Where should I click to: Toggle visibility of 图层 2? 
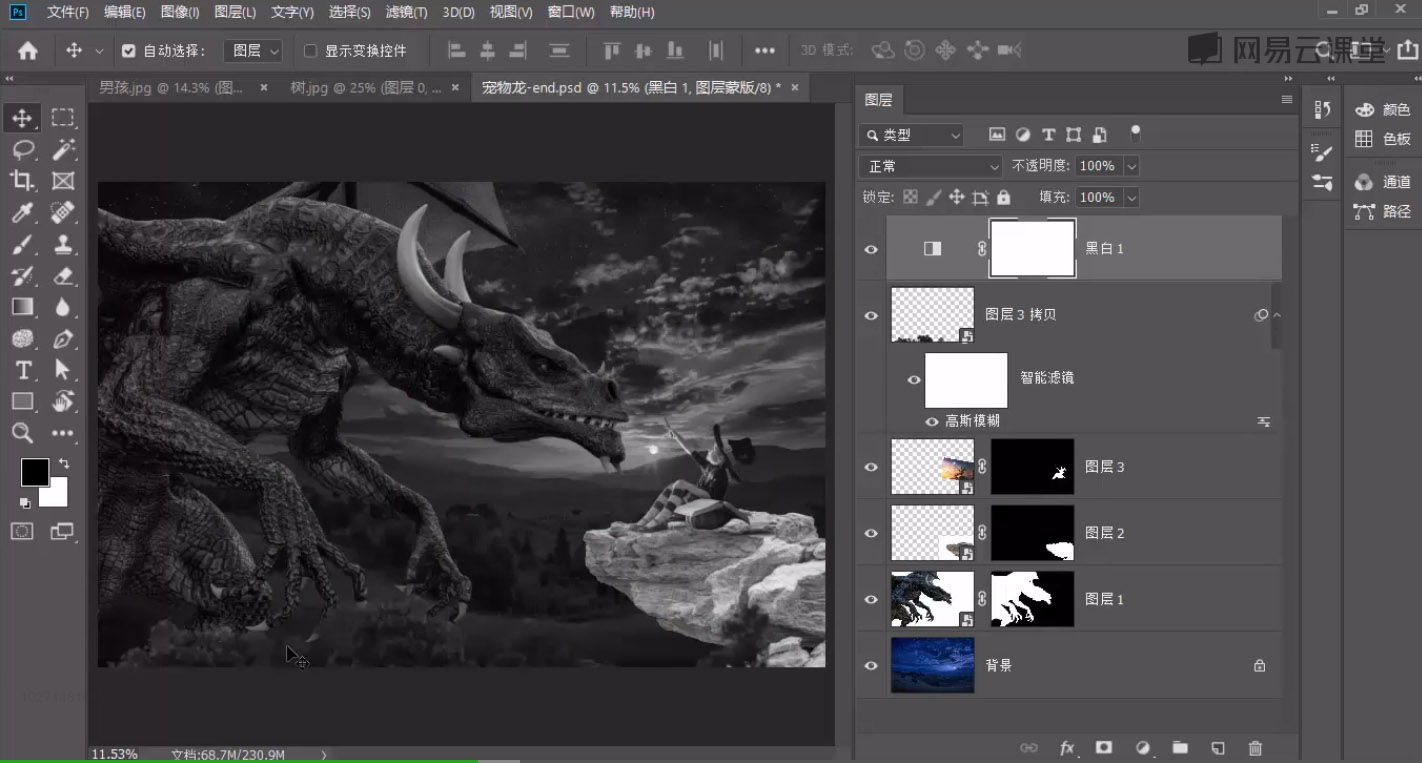[x=871, y=533]
